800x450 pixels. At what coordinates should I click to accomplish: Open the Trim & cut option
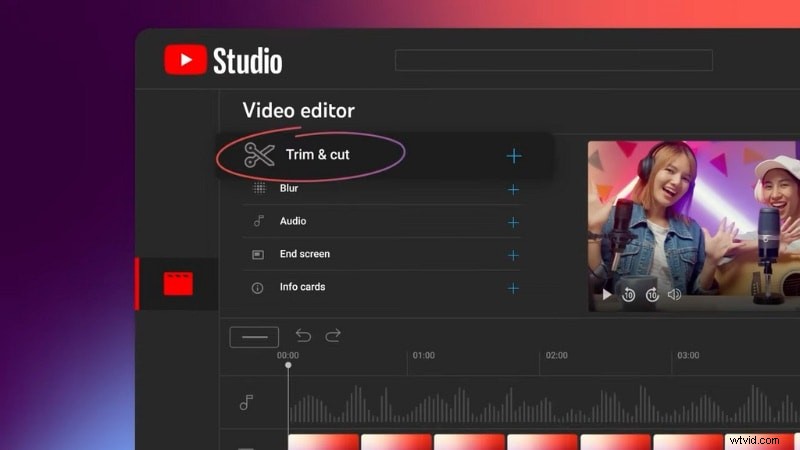coord(317,155)
